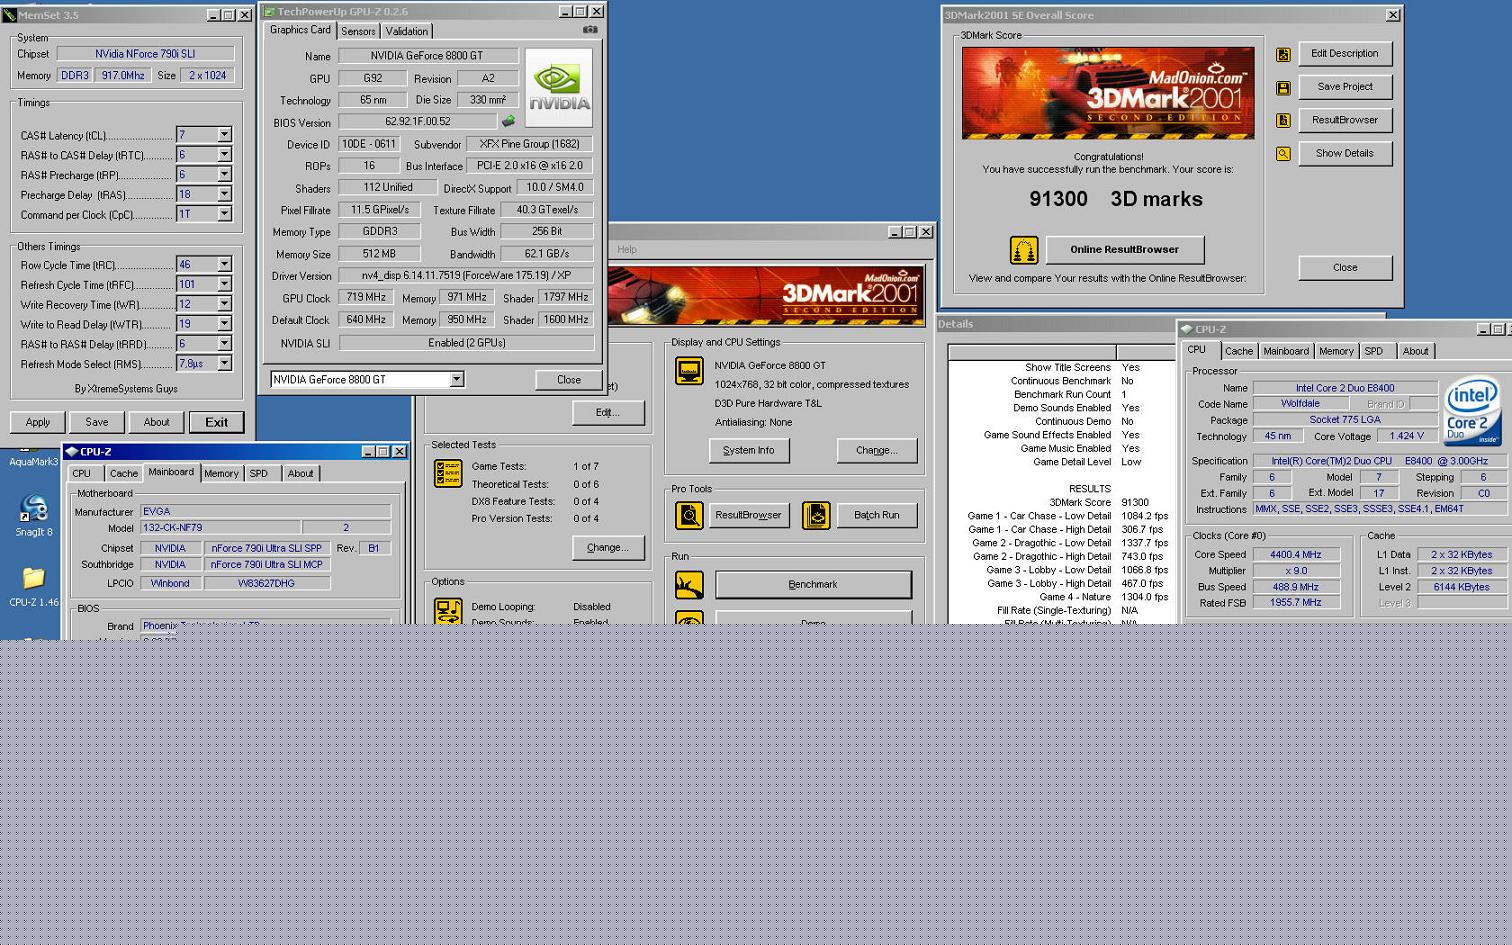
Task: Open RAS# Precharge (tRP) dropdown
Action: (x=224, y=174)
